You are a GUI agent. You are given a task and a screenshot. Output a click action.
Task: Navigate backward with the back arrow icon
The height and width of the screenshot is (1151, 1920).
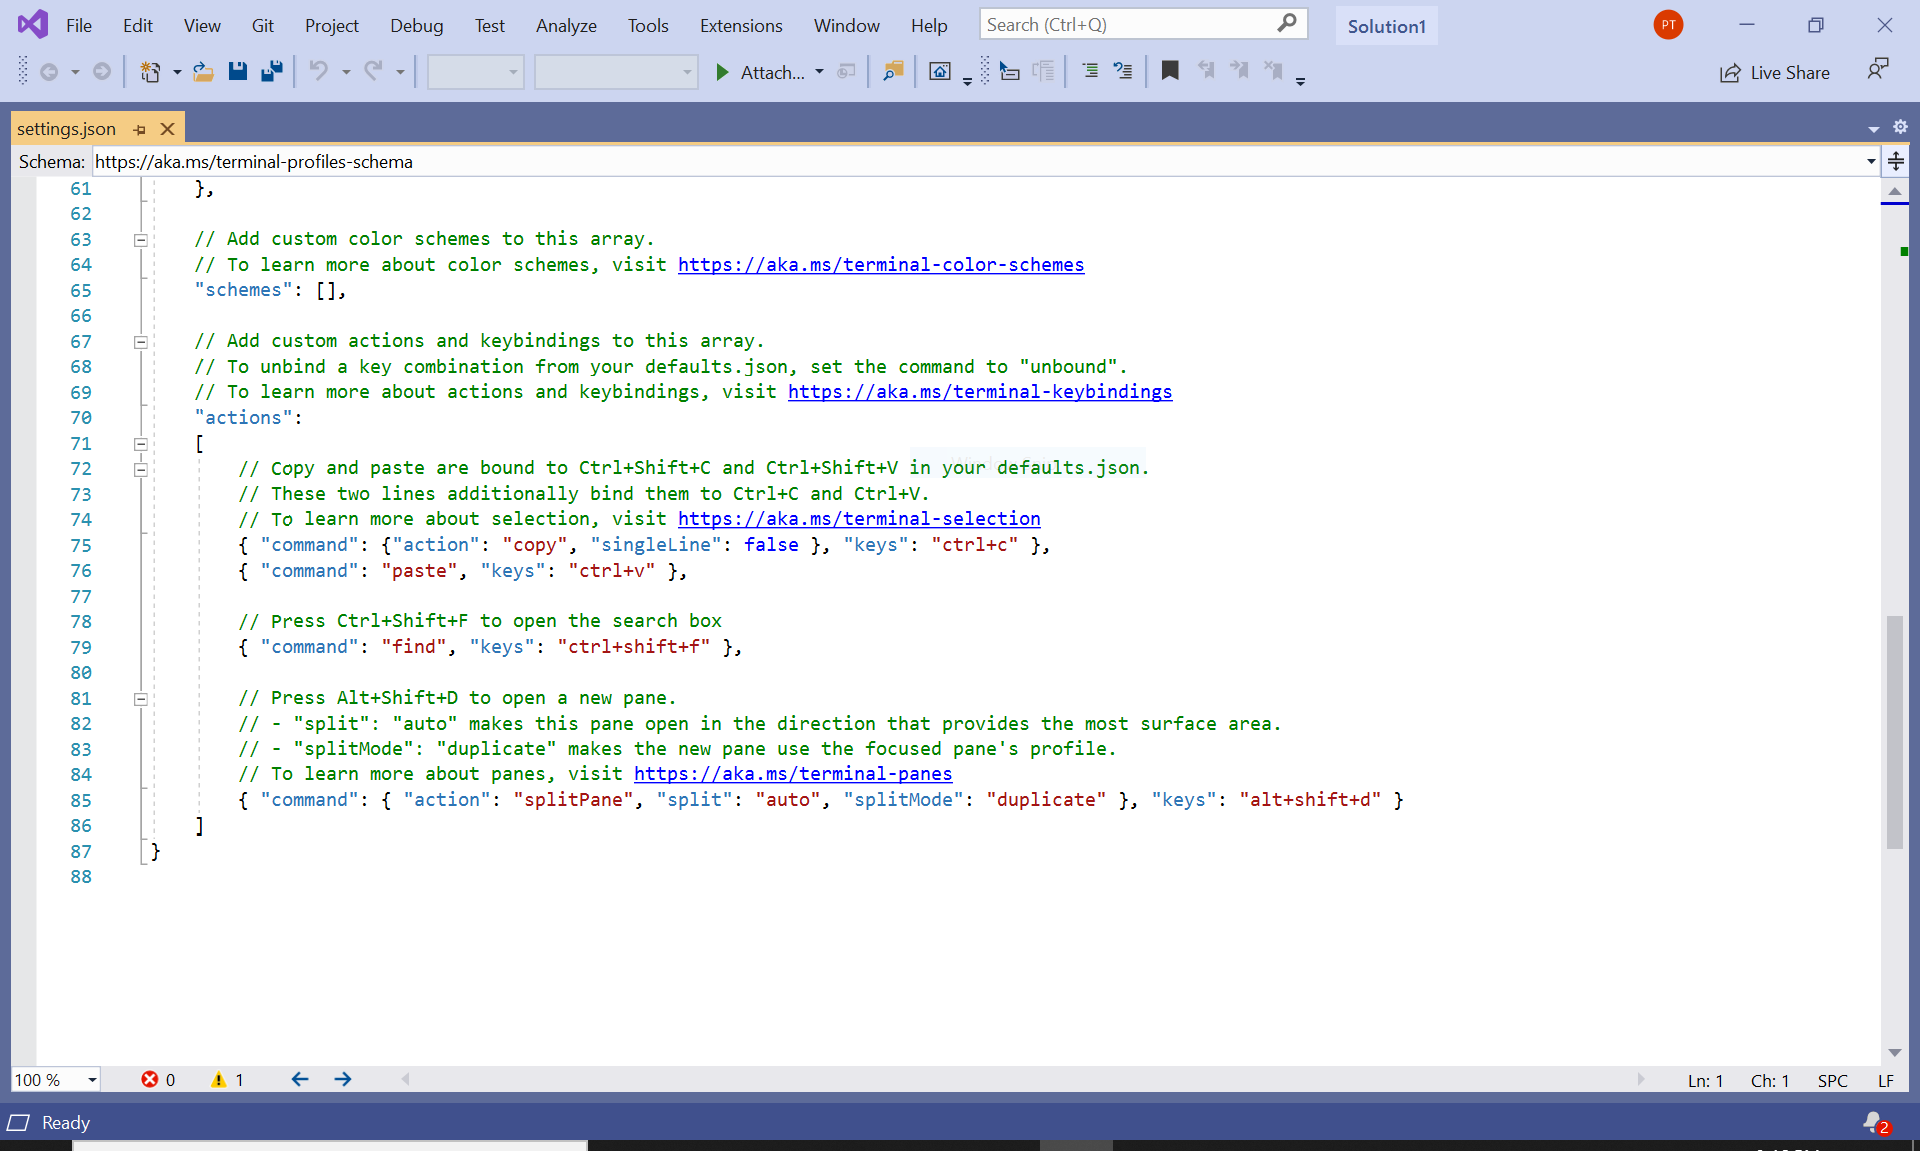(48, 72)
